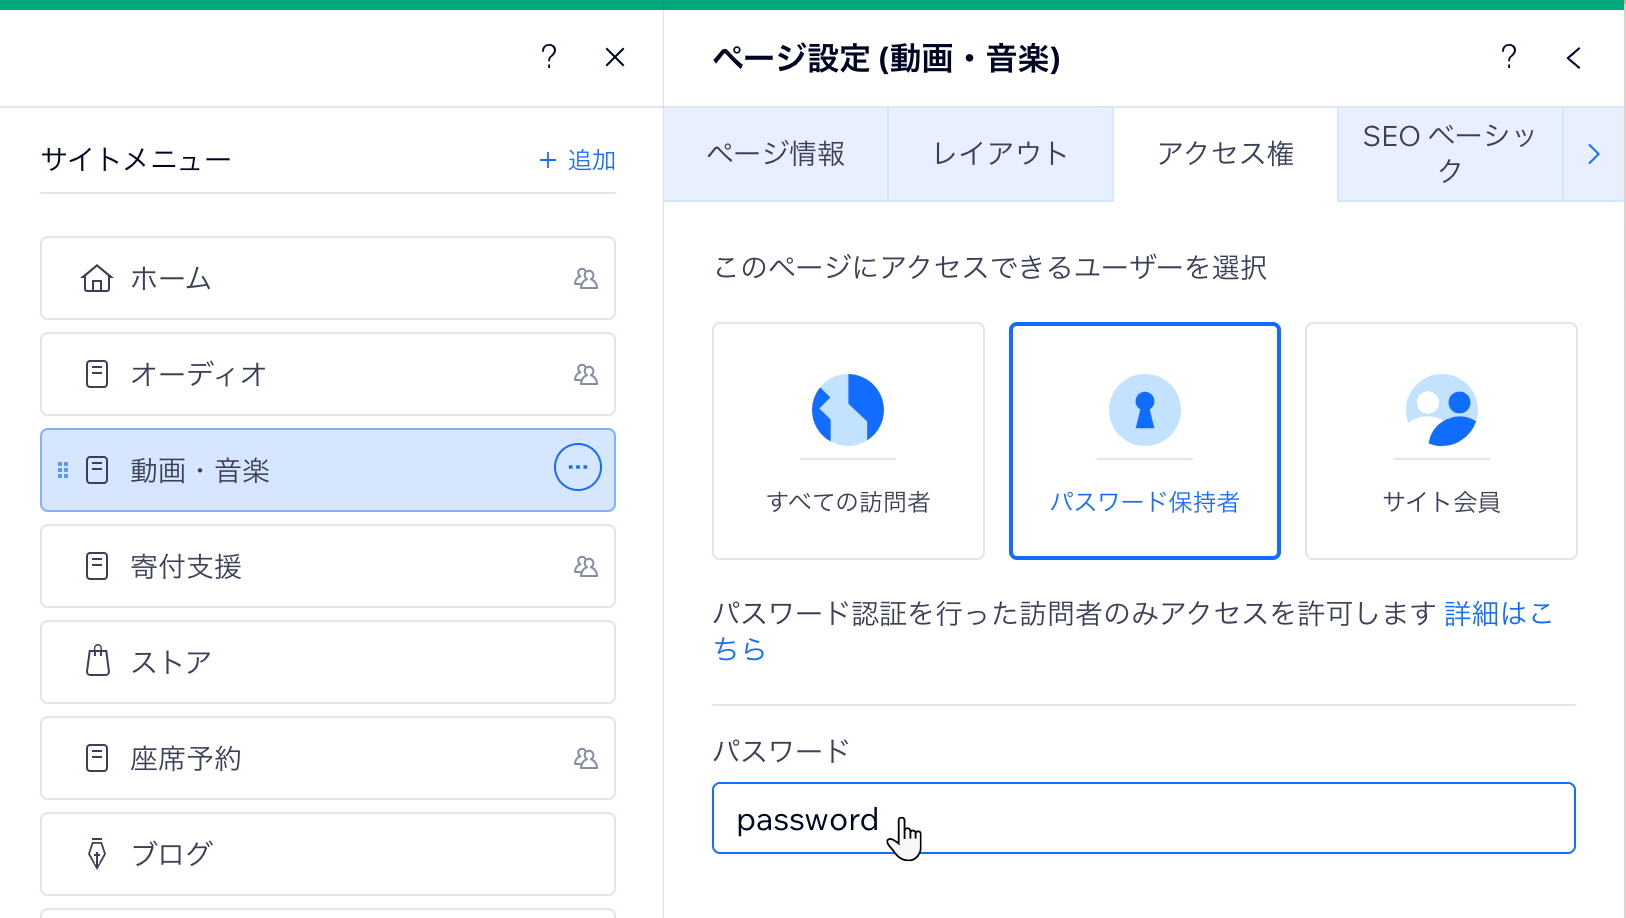
Task: Collapse page settings with back chevron
Action: point(1574,58)
